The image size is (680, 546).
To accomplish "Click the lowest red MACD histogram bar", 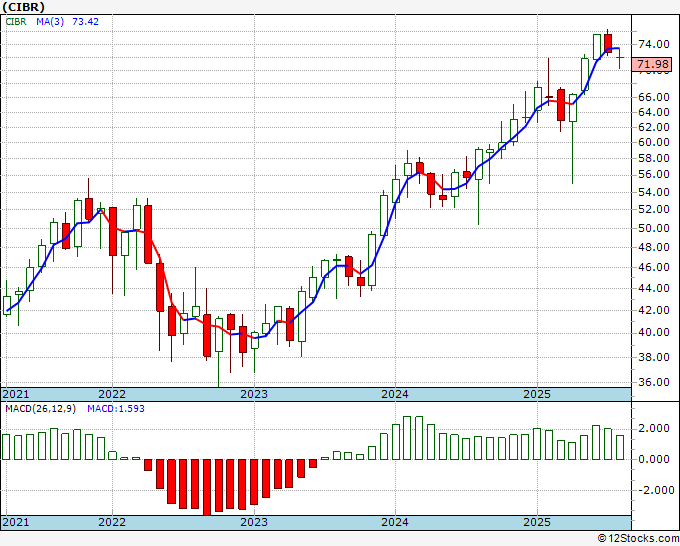I will click(x=207, y=487).
